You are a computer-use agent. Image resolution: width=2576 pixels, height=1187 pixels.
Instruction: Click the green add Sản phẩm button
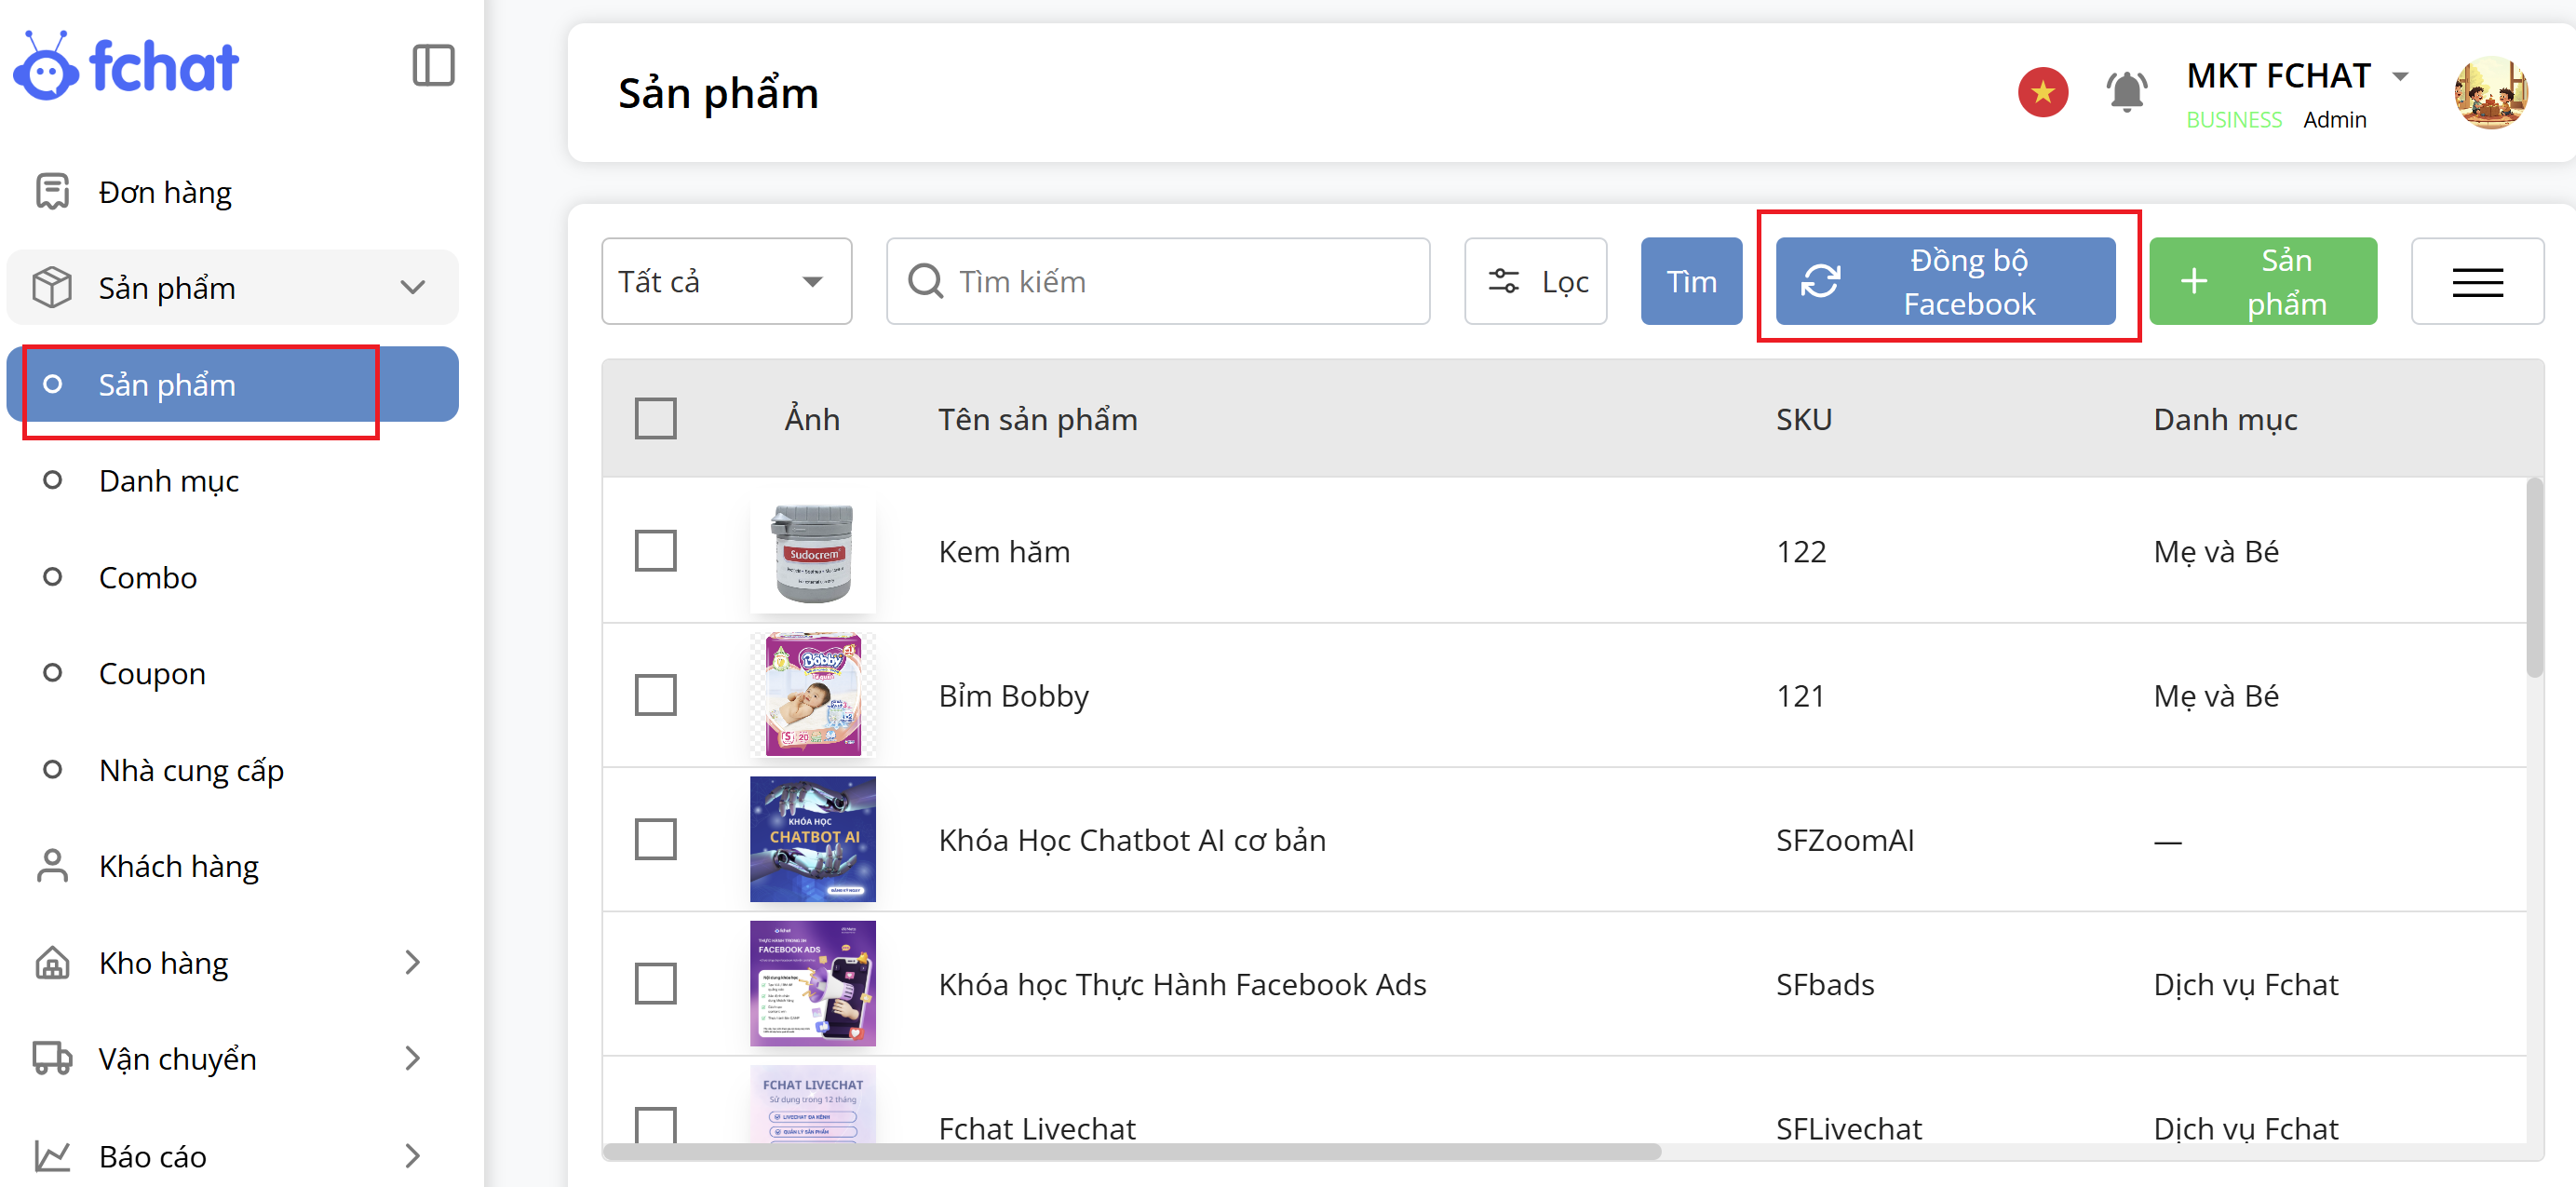2262,282
